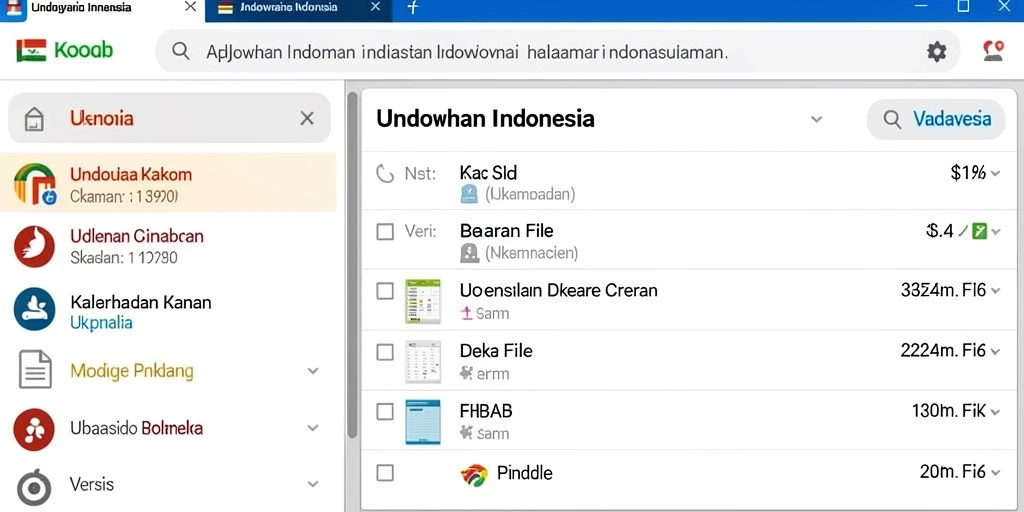This screenshot has height=512, width=1024.
Task: Expand the 20m. Fi6 dropdown
Action: point(995,473)
